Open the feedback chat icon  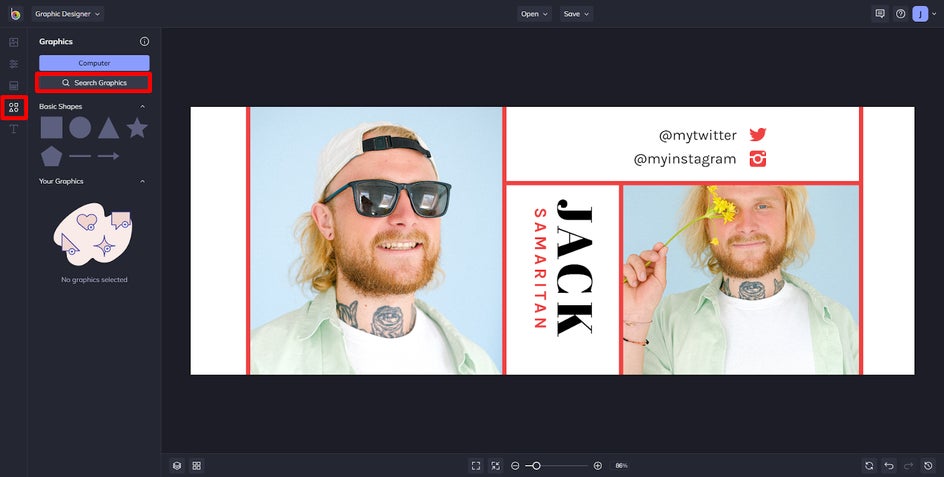click(880, 14)
